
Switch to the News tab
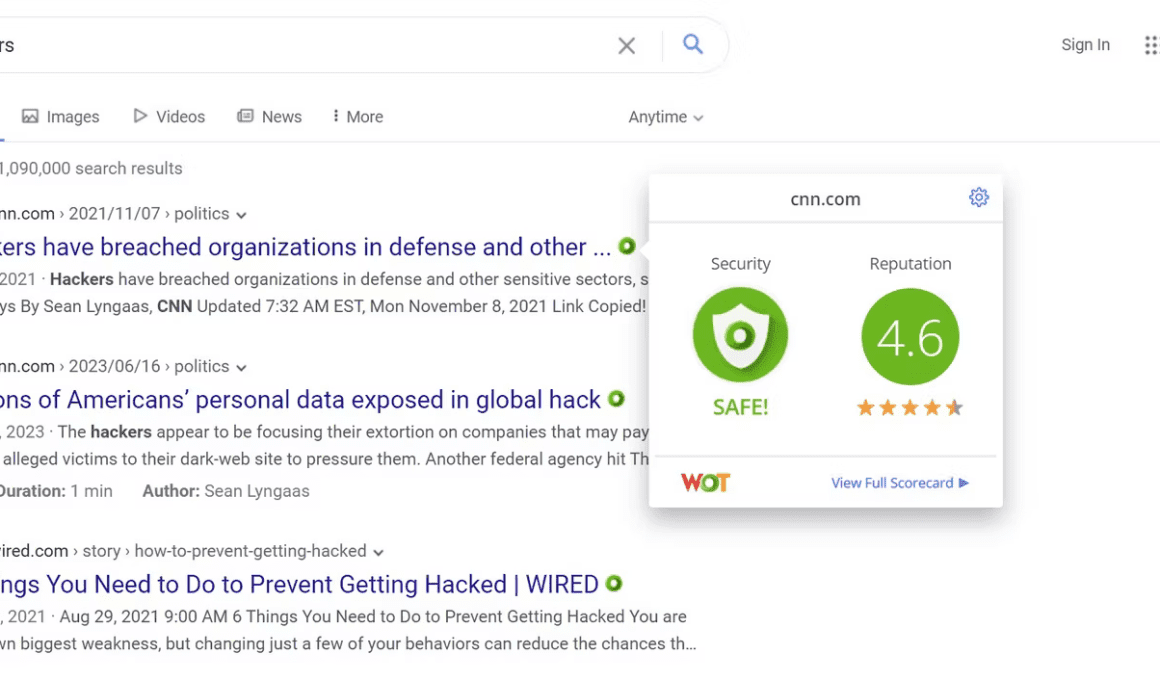point(269,117)
